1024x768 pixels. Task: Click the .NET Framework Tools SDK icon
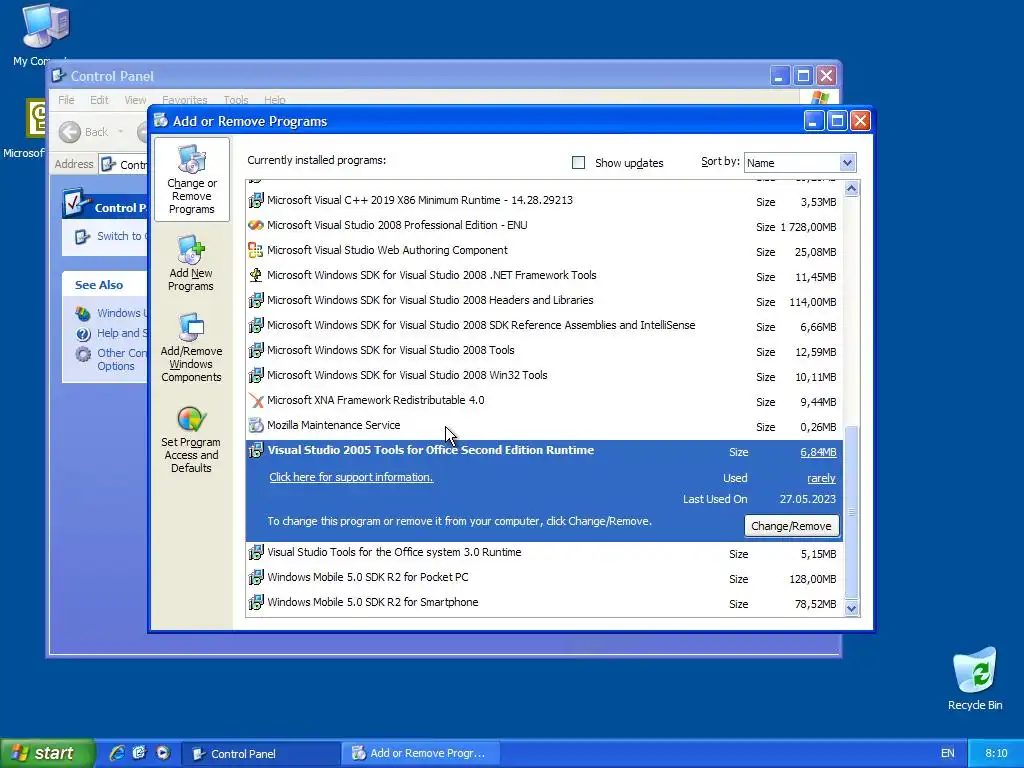tap(256, 276)
